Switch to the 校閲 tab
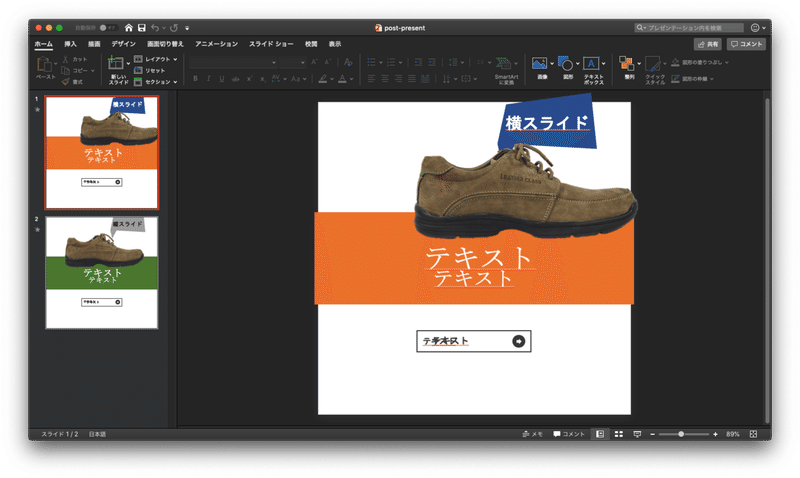This screenshot has height=478, width=800. (311, 44)
